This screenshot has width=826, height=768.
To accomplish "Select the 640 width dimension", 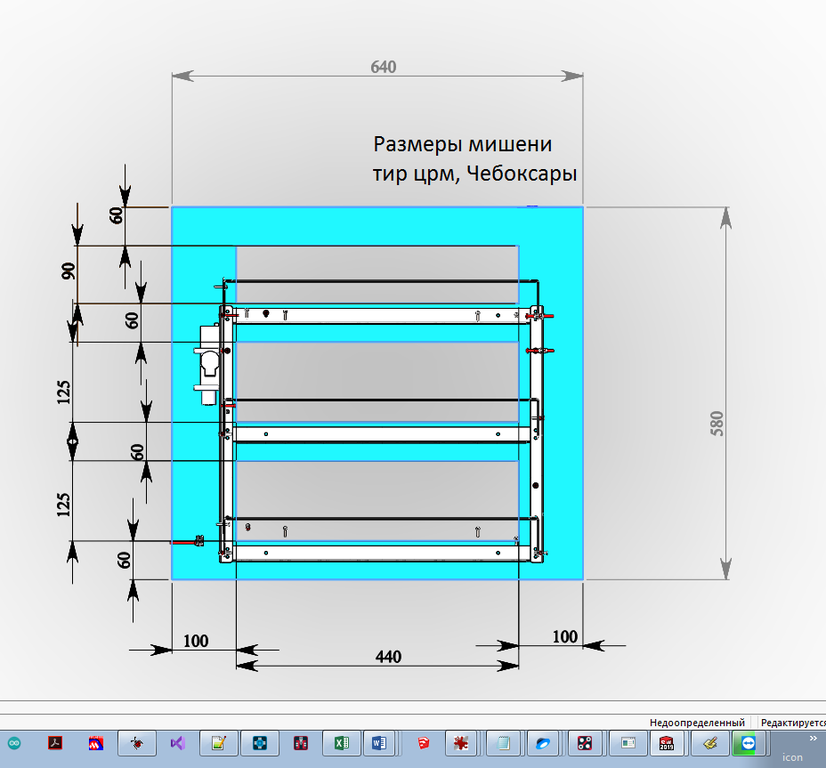I will [383, 67].
